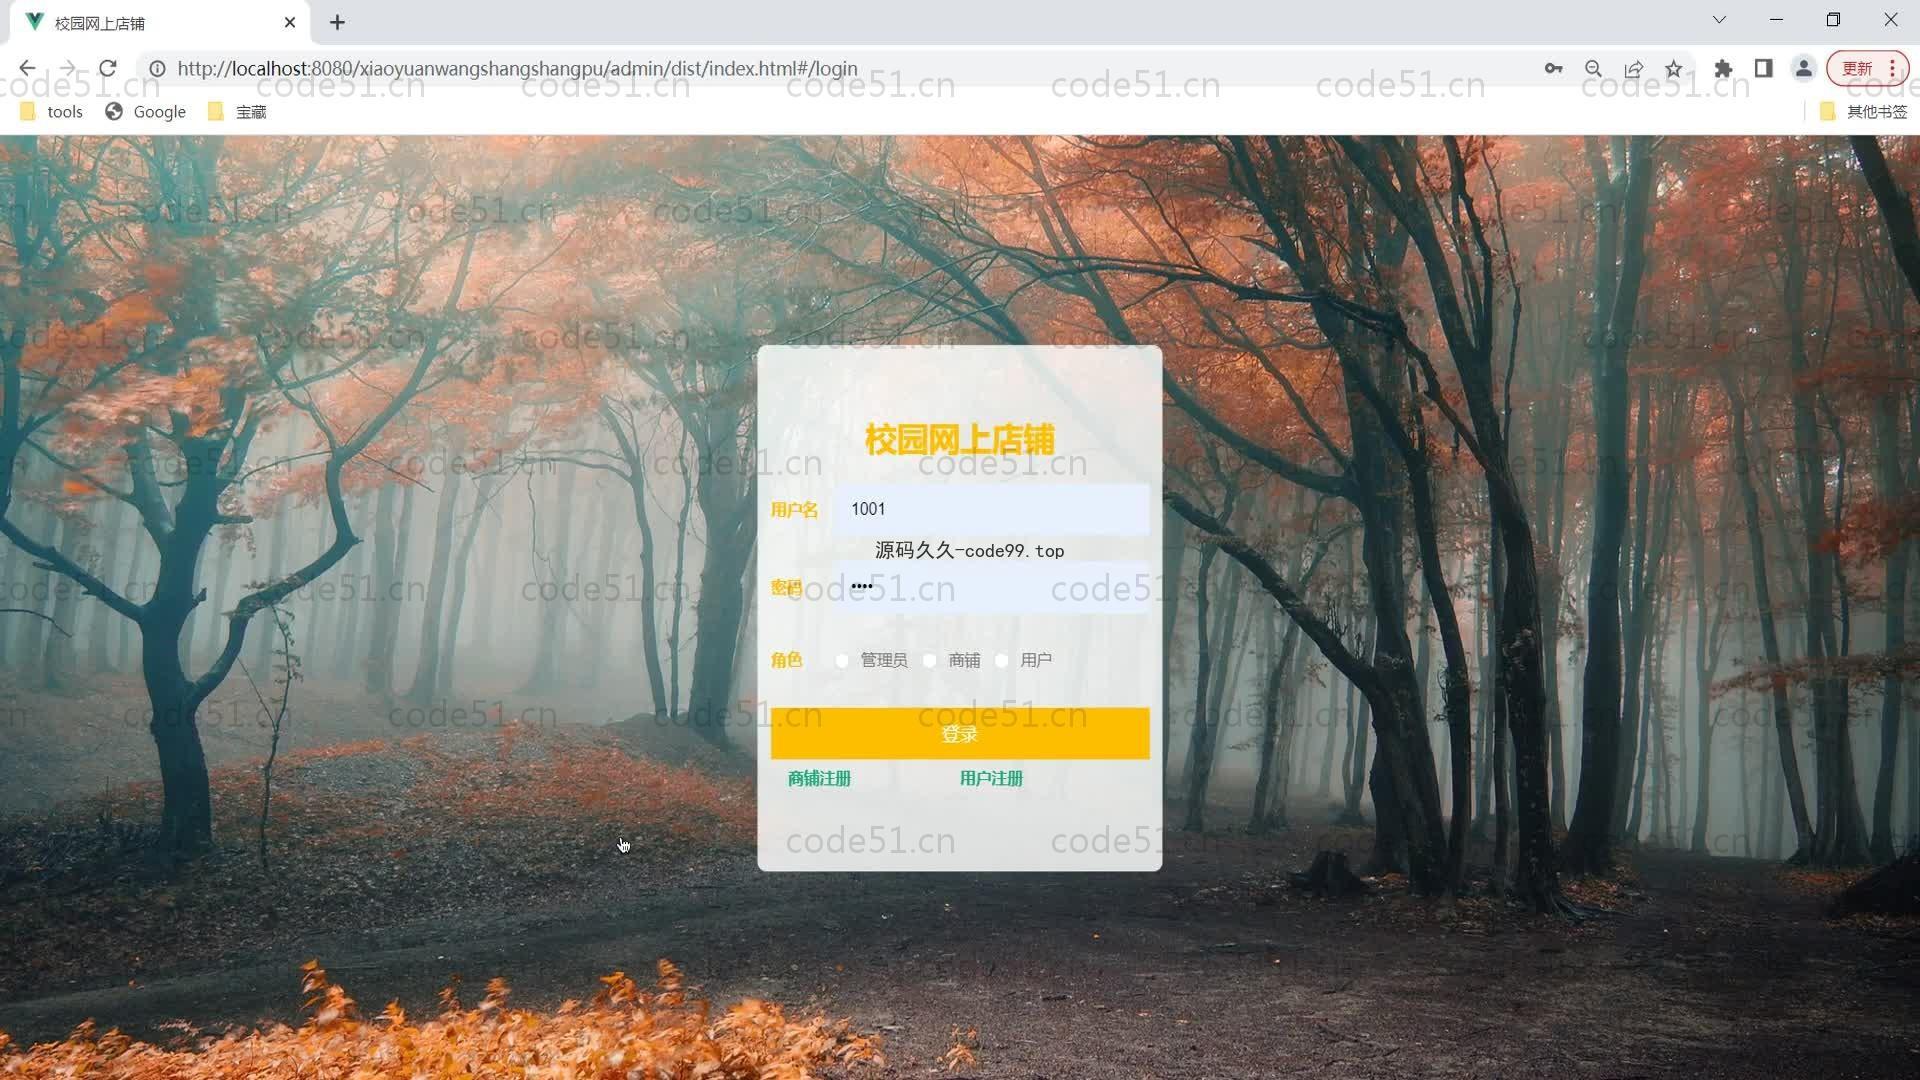Open the 商铺注册 link
This screenshot has height=1080, width=1920.
click(x=819, y=778)
